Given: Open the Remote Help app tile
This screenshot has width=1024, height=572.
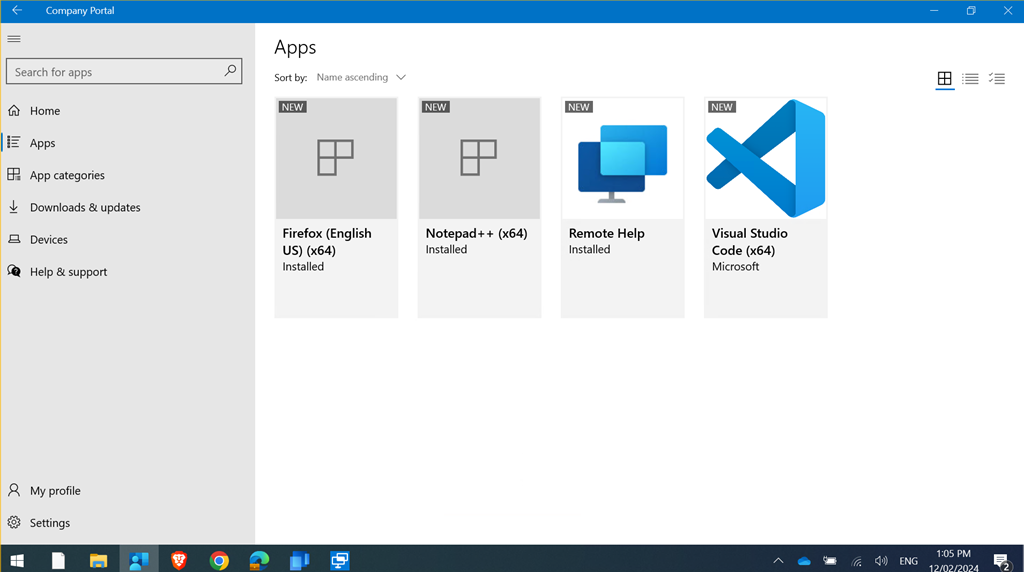Looking at the screenshot, I should coord(622,207).
